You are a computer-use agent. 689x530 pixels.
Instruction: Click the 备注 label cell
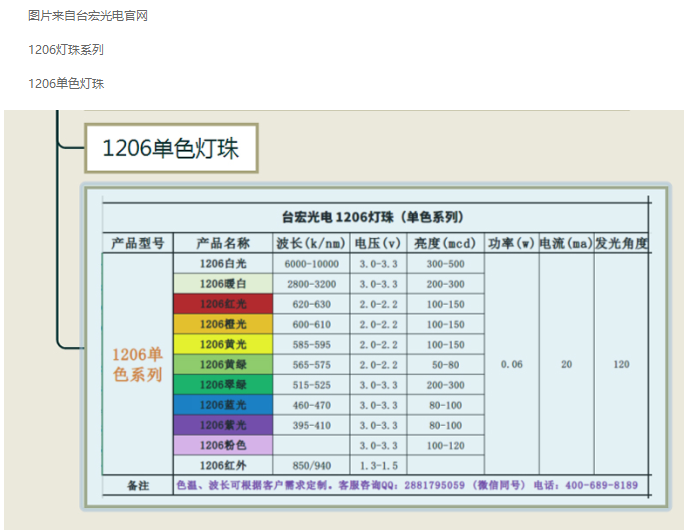pos(138,486)
